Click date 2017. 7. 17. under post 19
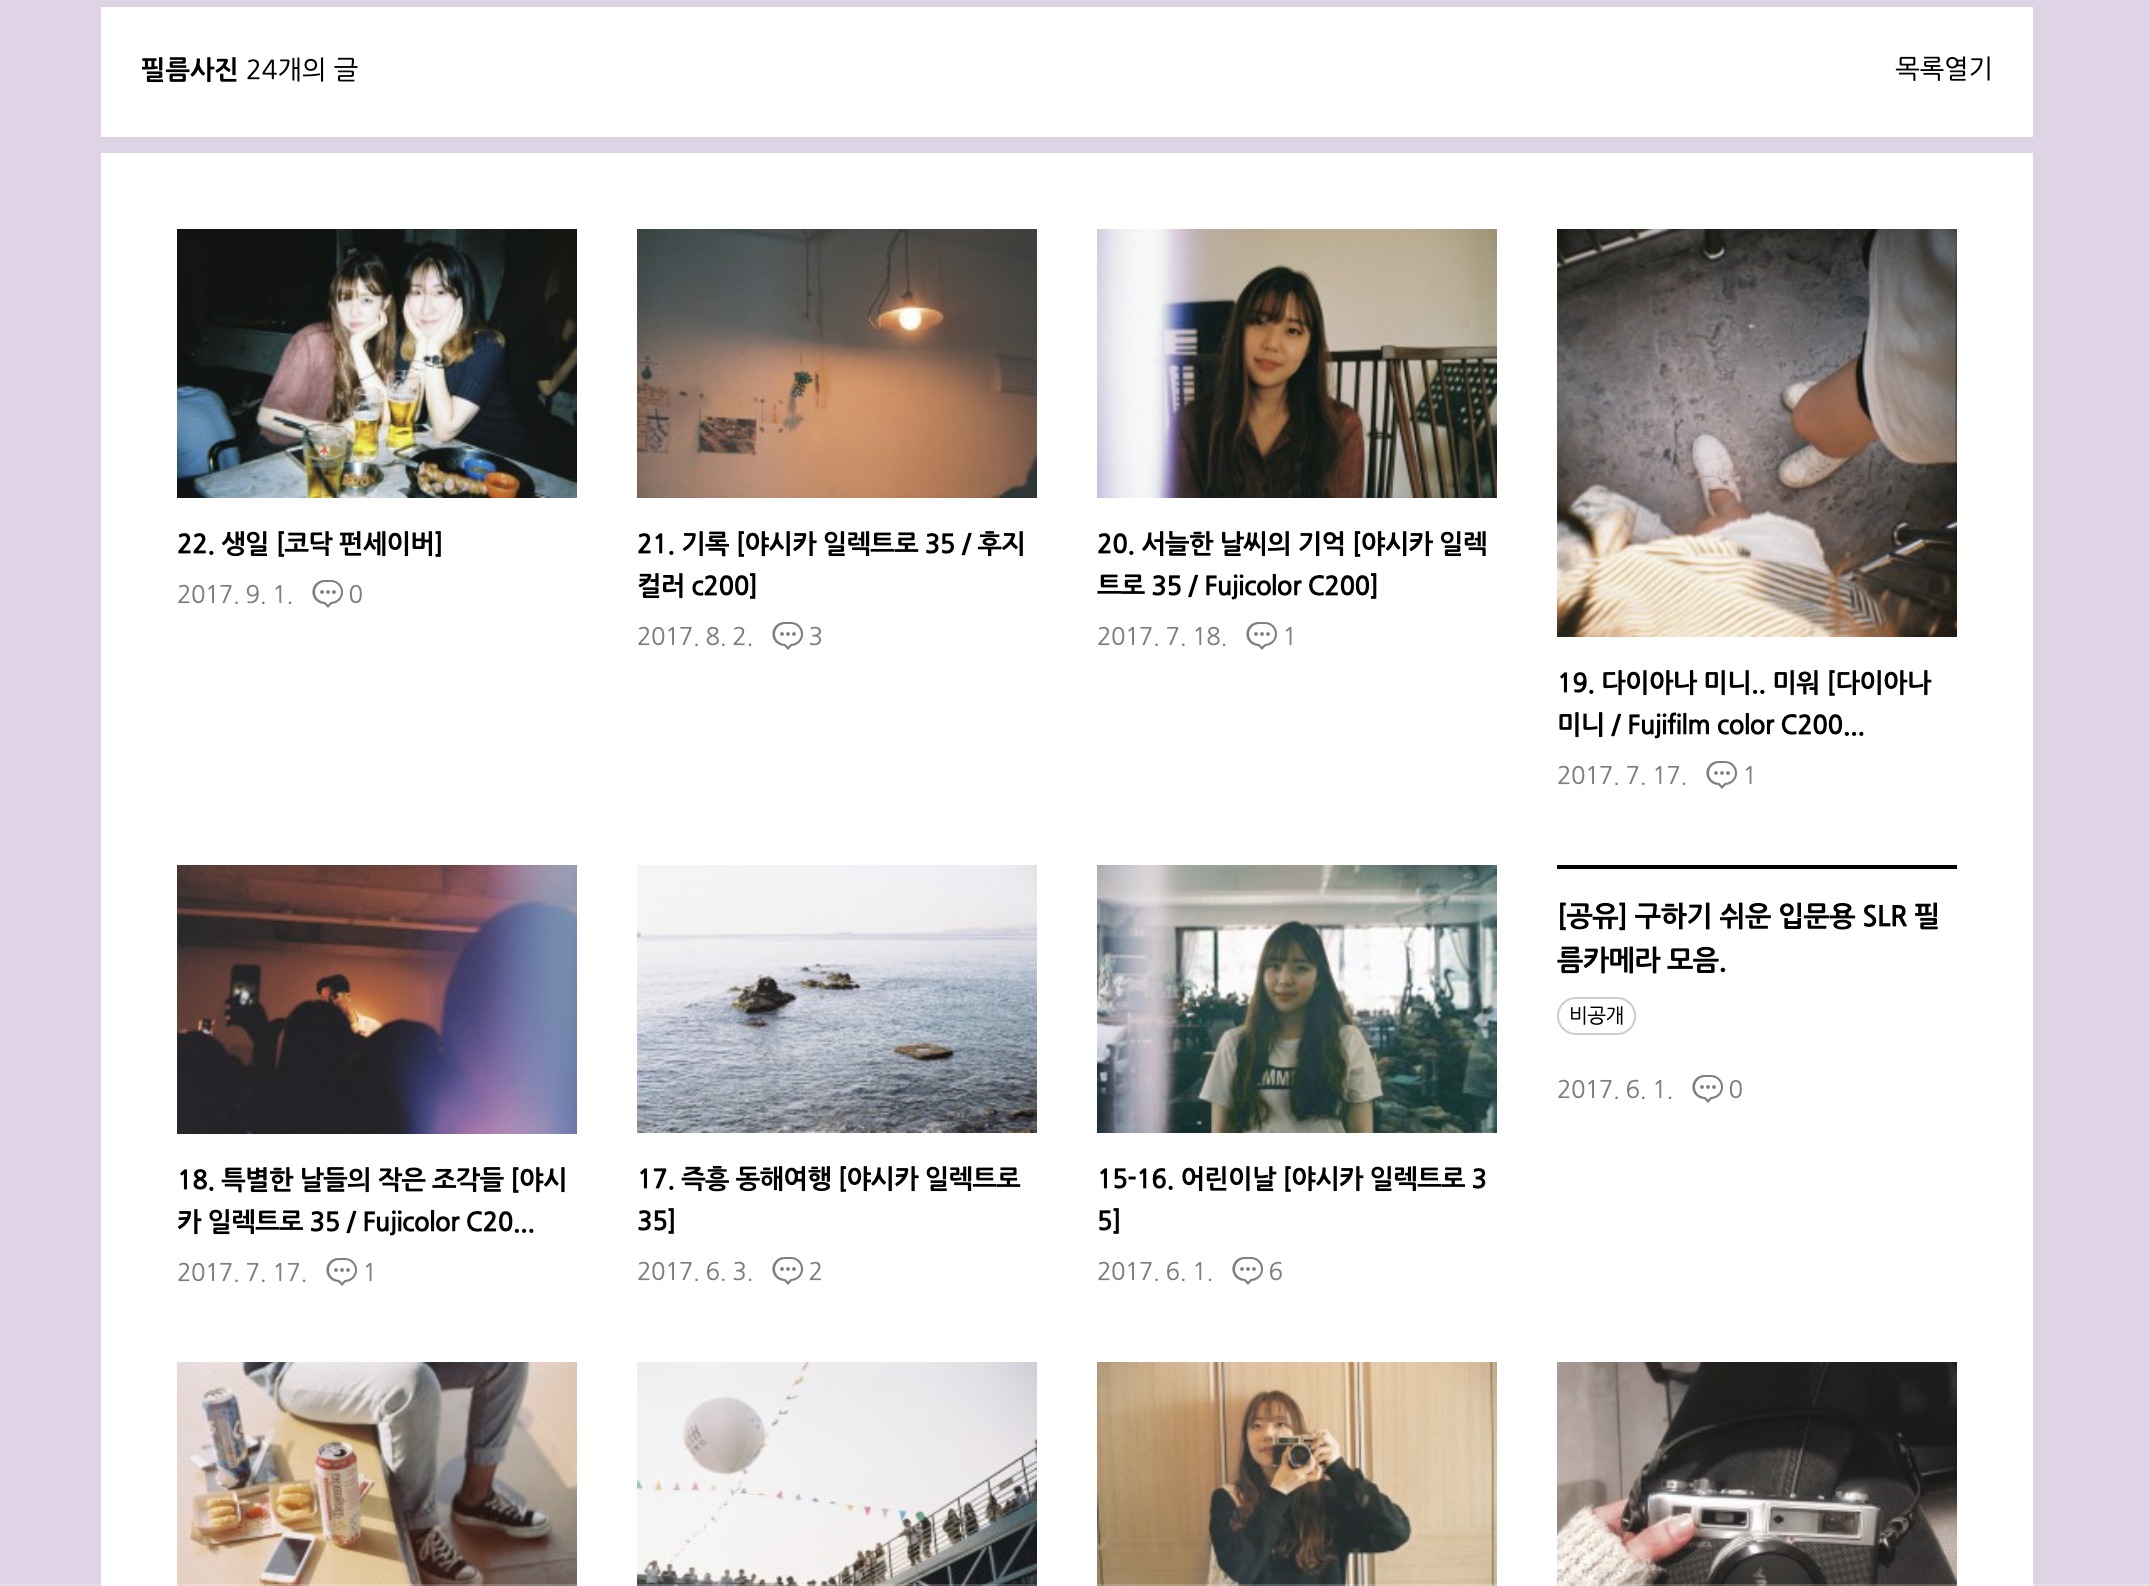Screen dimensions: 2150x1586 pyautogui.click(x=1622, y=776)
